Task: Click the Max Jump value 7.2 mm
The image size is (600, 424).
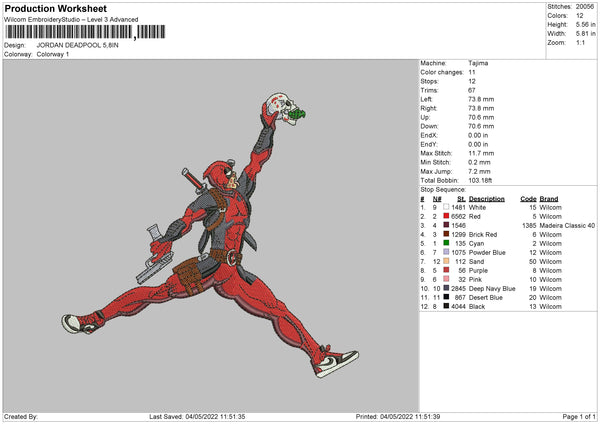Action: point(479,171)
